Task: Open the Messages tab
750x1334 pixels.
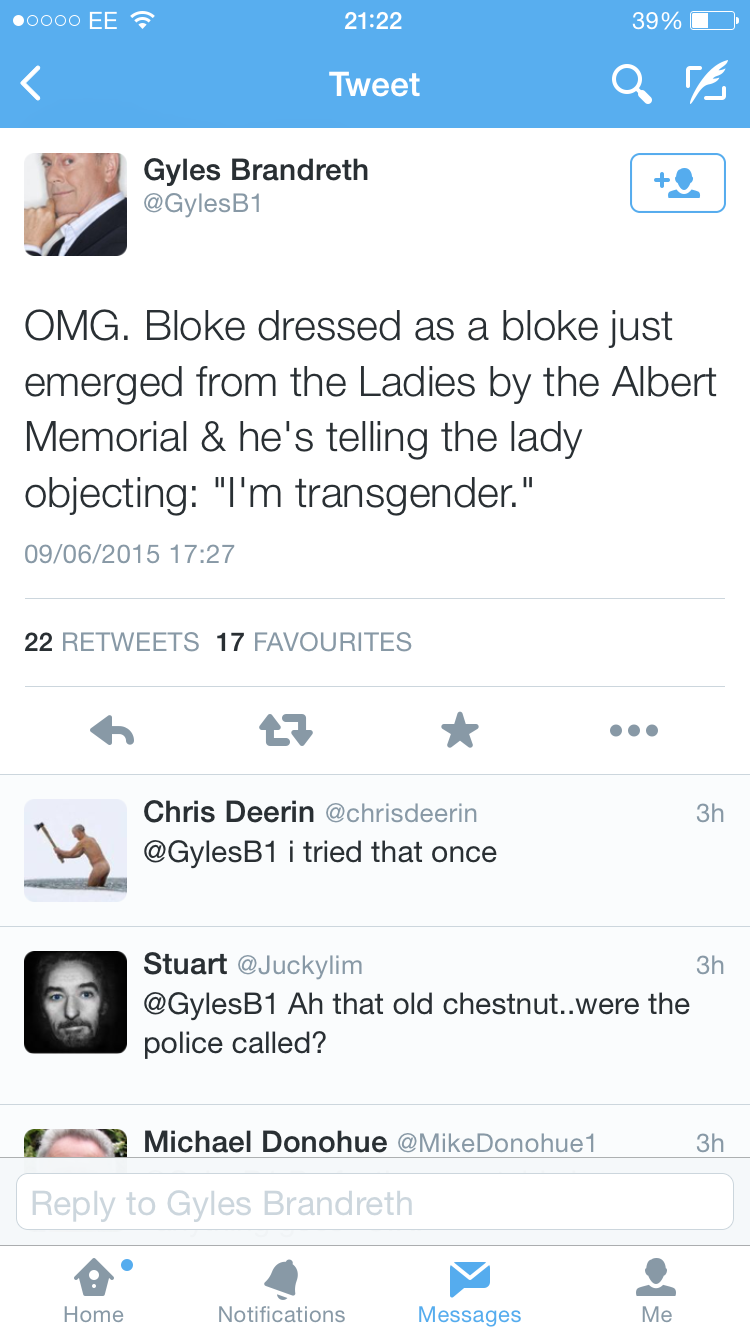Action: pyautogui.click(x=469, y=1290)
